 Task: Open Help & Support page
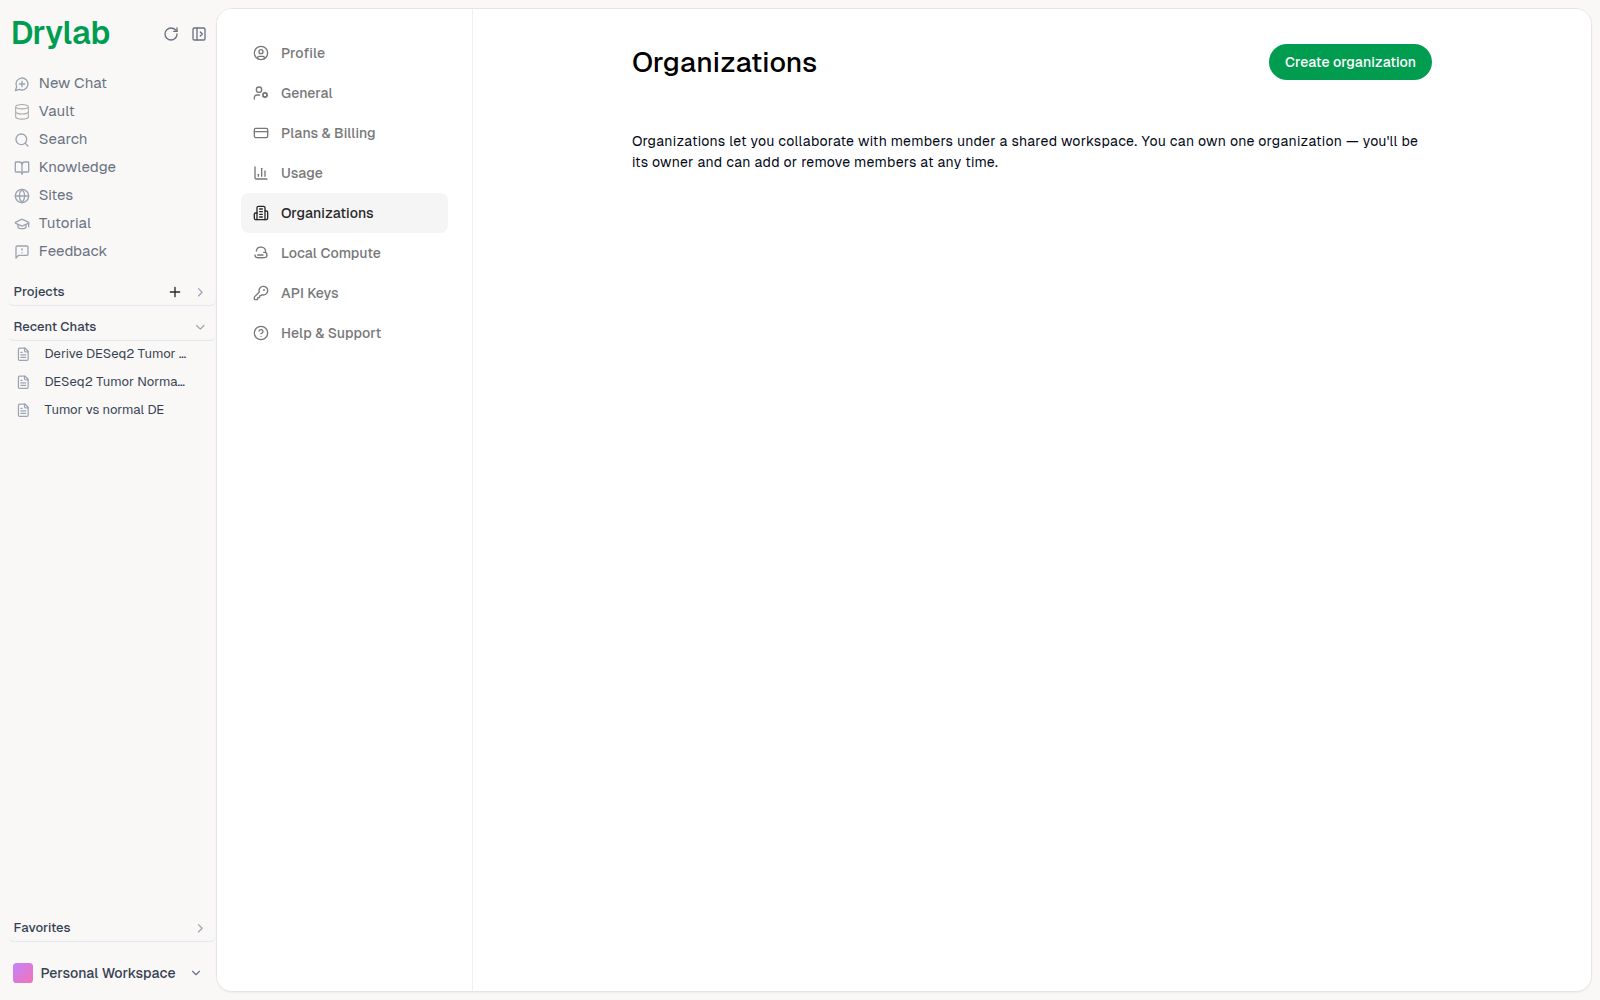344,333
